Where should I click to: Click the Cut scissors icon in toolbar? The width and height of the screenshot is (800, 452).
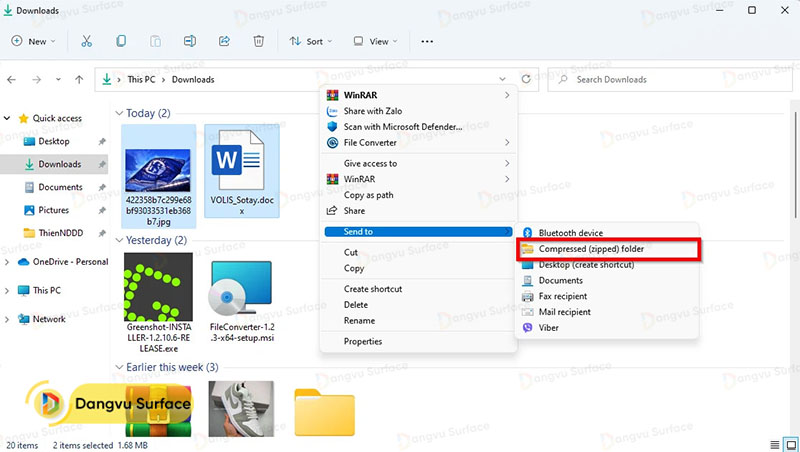(x=87, y=42)
